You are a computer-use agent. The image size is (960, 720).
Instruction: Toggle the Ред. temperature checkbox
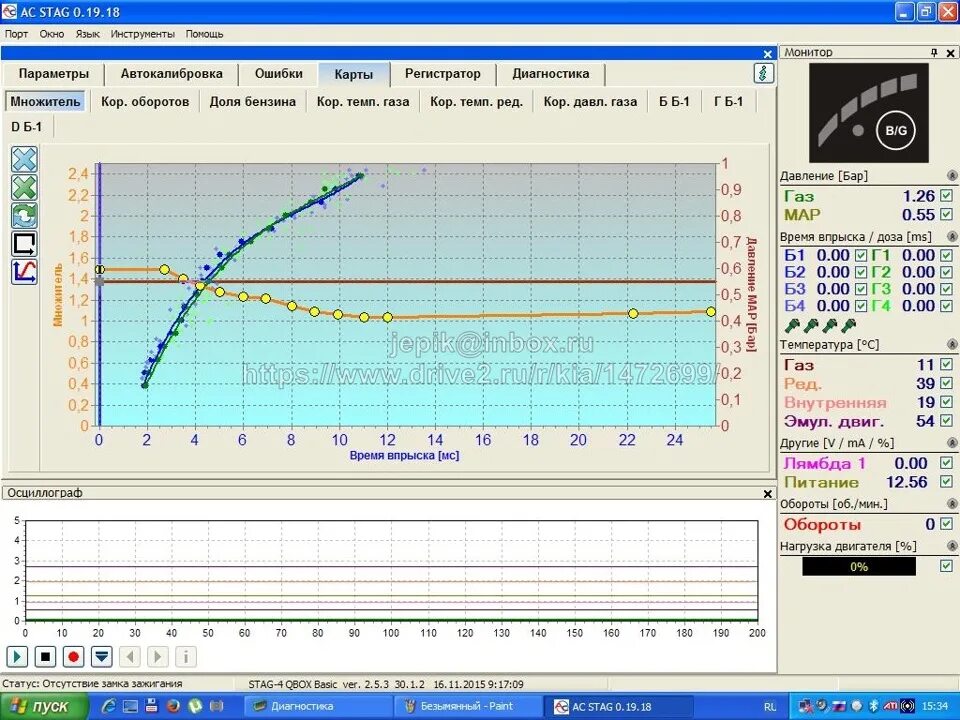tap(947, 383)
